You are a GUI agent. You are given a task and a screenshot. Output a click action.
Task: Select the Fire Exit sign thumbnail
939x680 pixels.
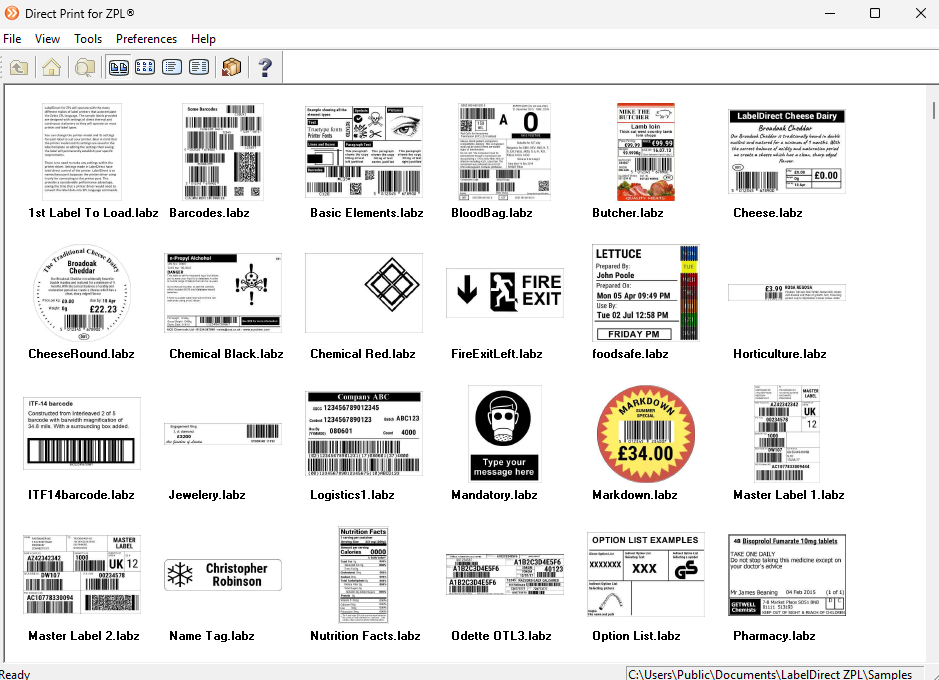pos(505,293)
